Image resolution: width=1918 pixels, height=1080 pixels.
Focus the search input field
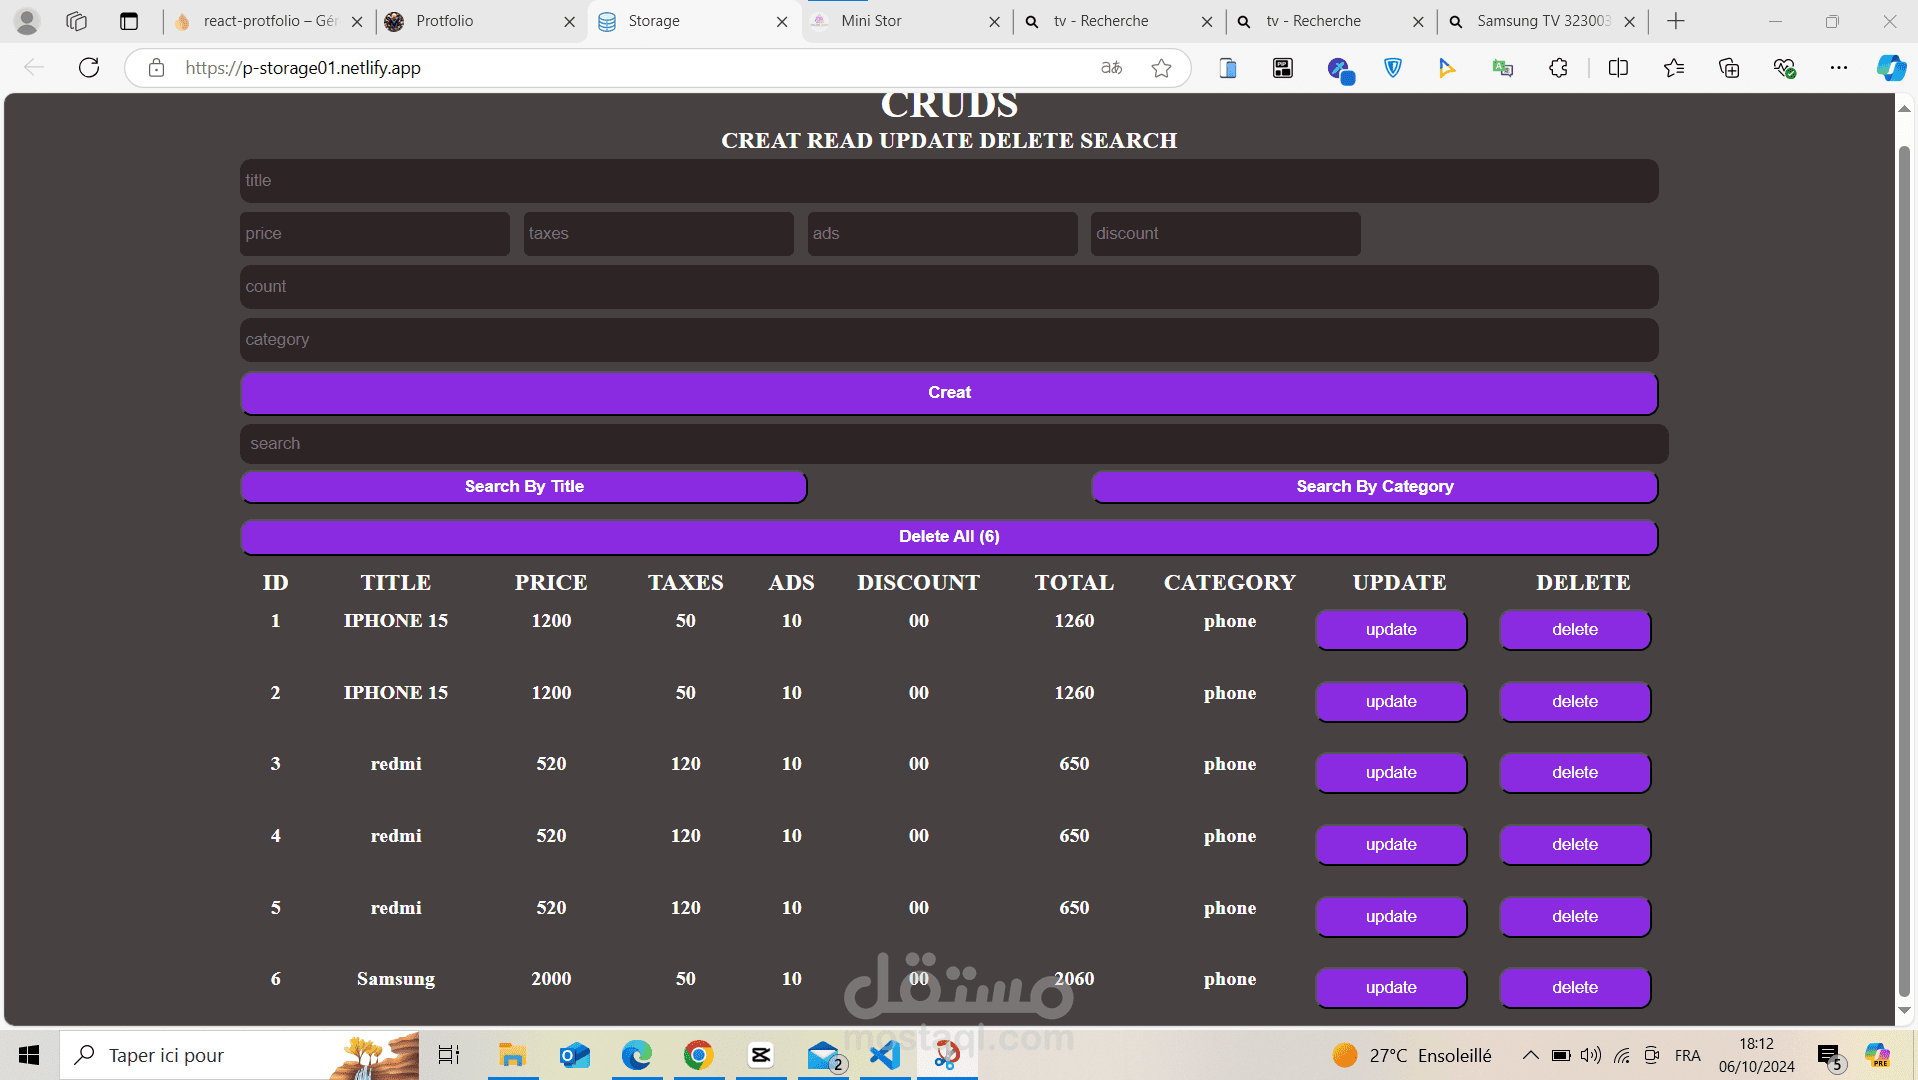point(954,444)
